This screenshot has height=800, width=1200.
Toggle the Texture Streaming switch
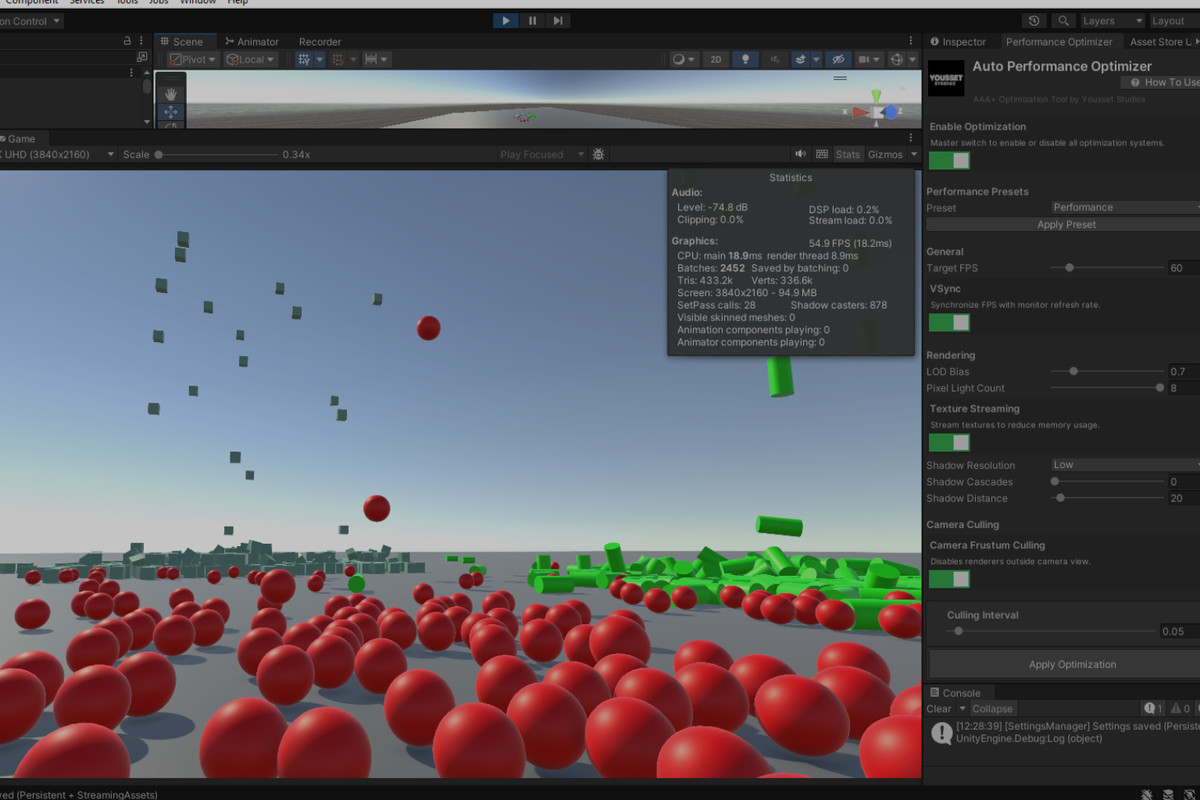tap(949, 442)
